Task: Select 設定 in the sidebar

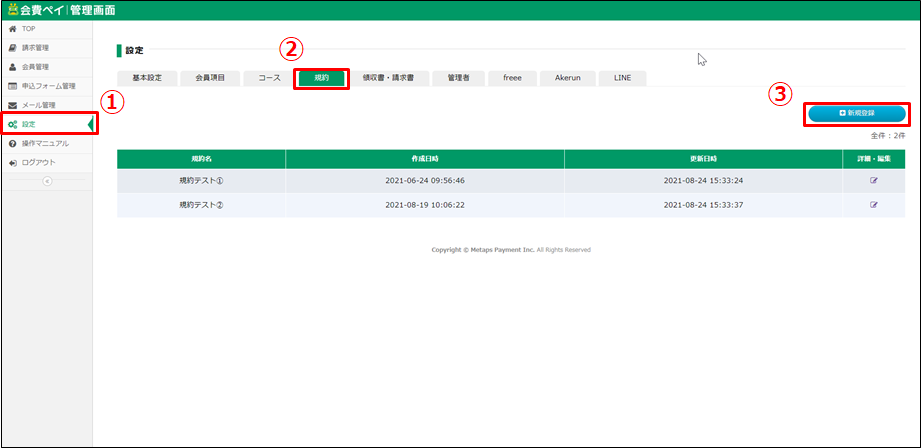Action: click(30, 124)
